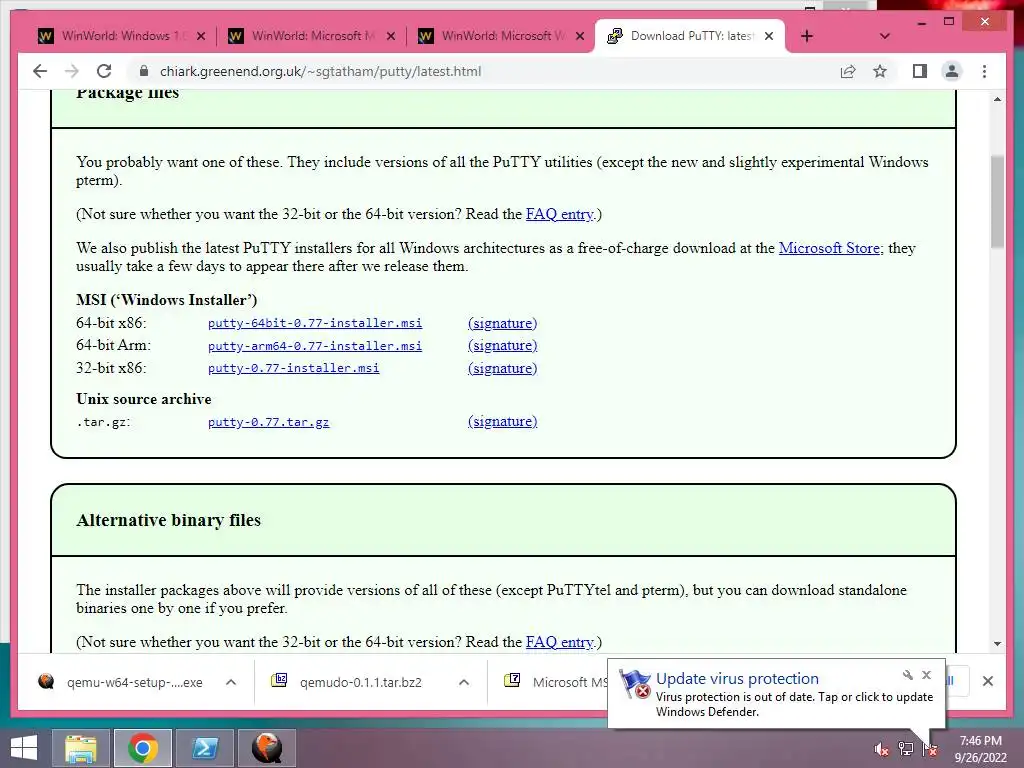This screenshot has height=768, width=1024.
Task: Go back to previous page in Chrome
Action: [x=40, y=71]
